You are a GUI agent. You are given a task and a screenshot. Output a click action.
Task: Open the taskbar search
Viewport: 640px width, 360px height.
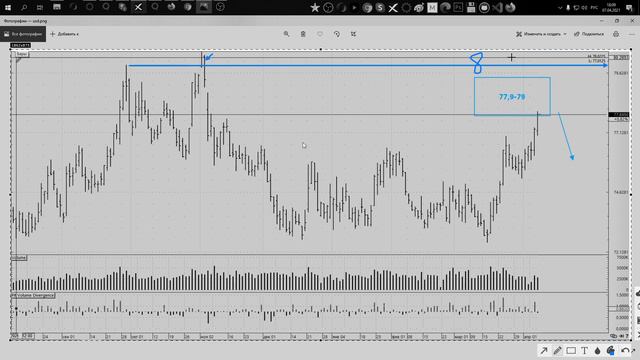click(24, 7)
